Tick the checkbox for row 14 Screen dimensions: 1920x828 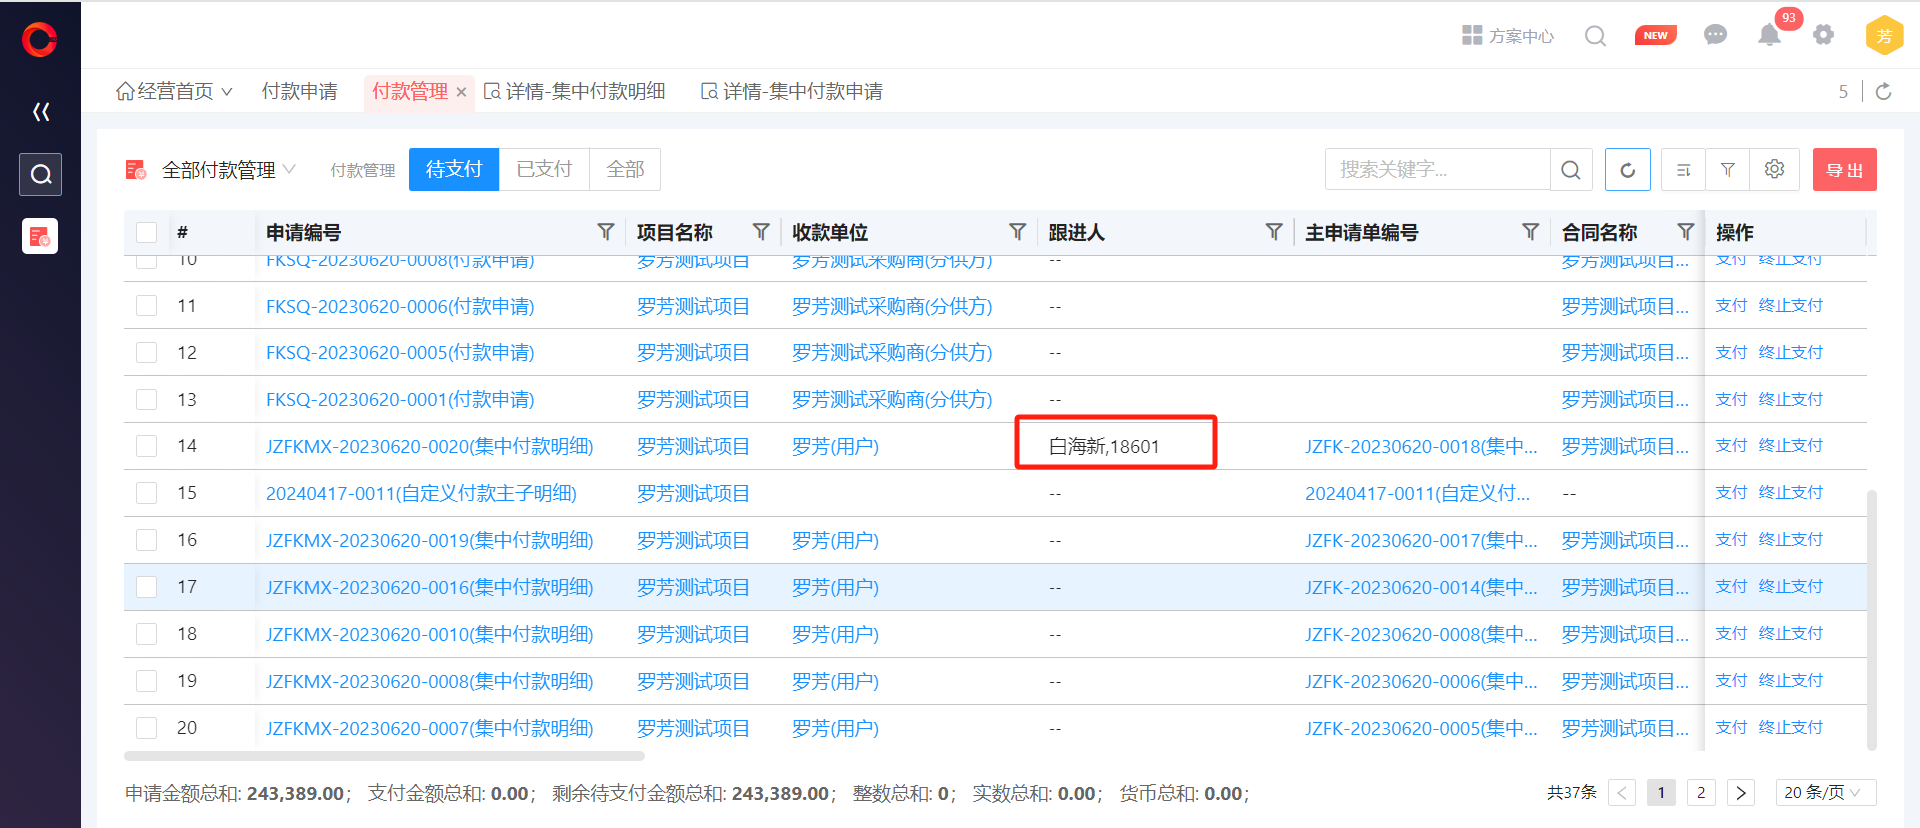[147, 446]
